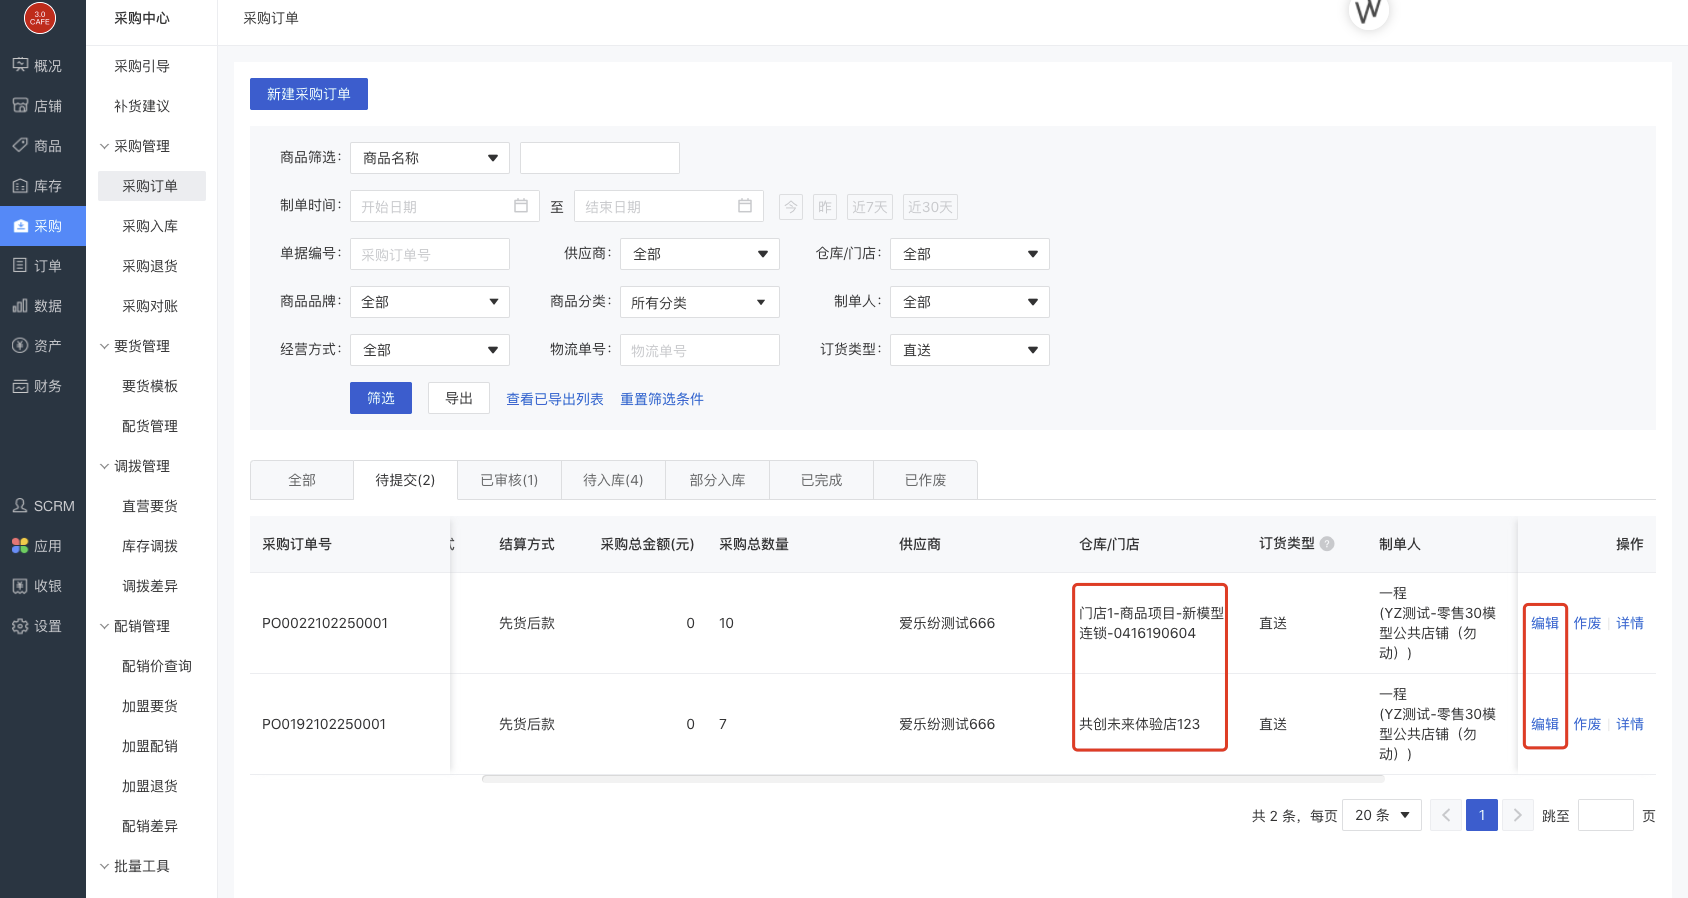
Task: Focus the 物流单号 input field
Action: pos(700,350)
